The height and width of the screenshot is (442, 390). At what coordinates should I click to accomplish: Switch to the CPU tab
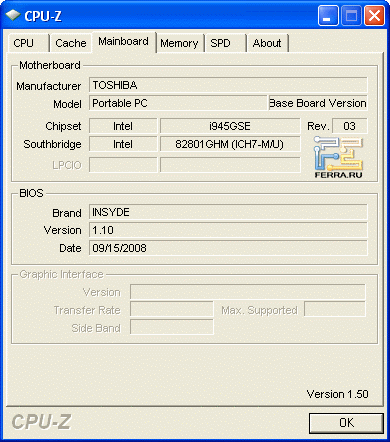point(28,43)
